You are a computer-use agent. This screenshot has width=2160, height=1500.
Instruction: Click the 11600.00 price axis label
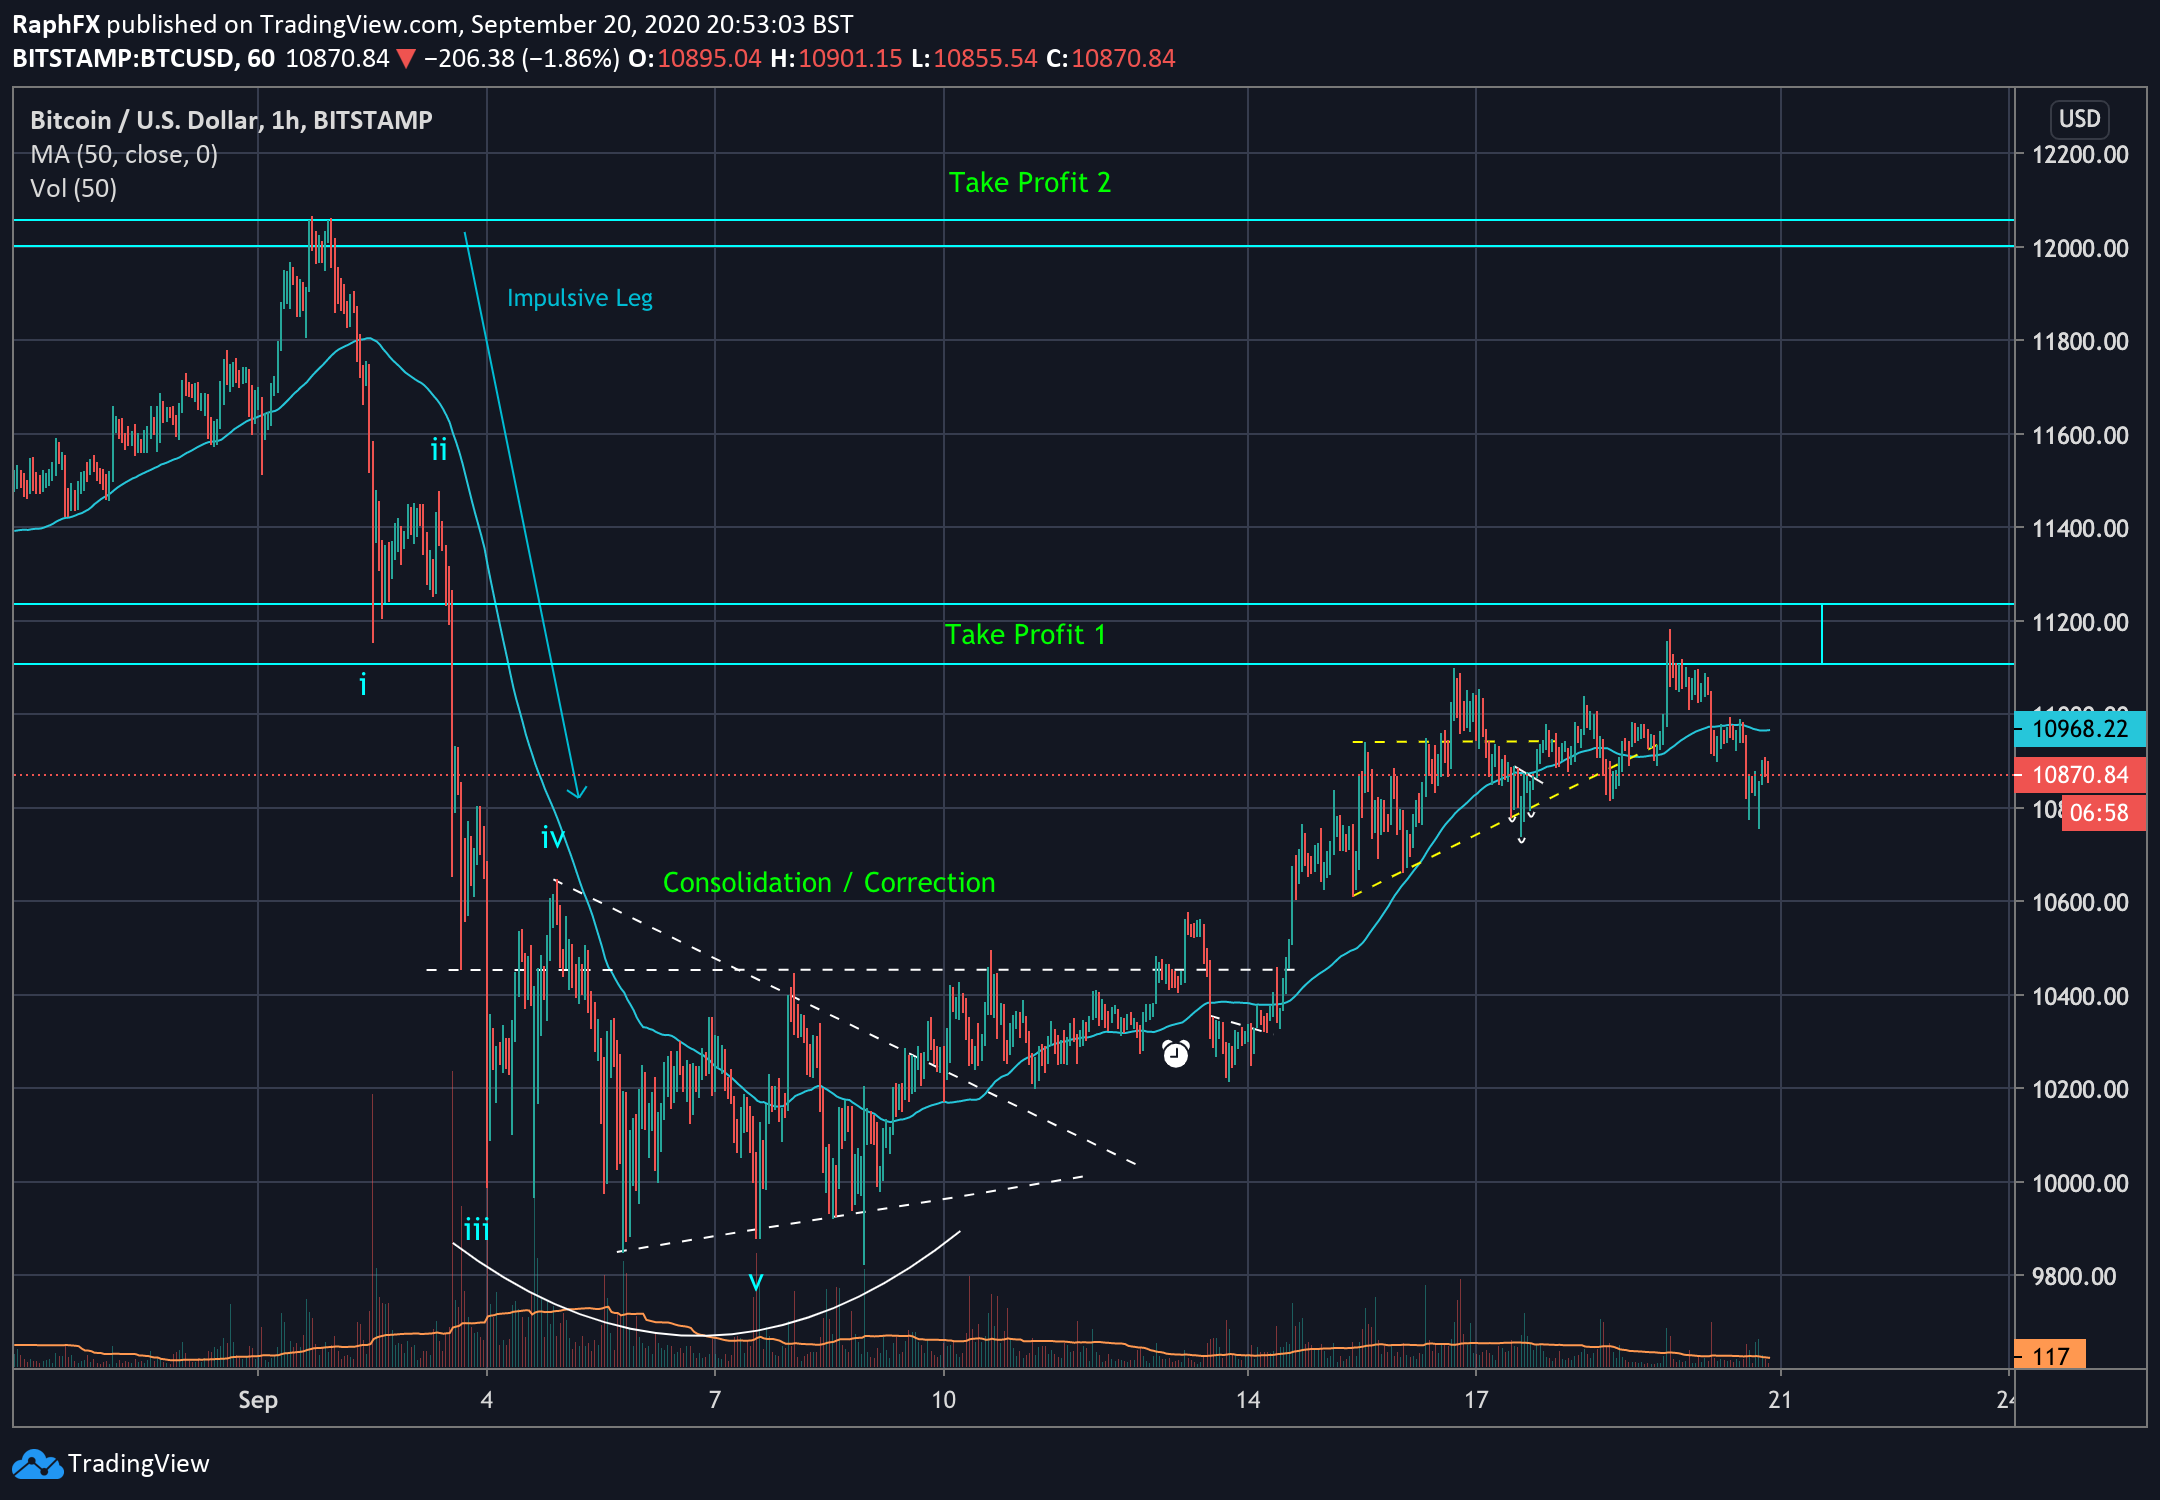click(2080, 435)
